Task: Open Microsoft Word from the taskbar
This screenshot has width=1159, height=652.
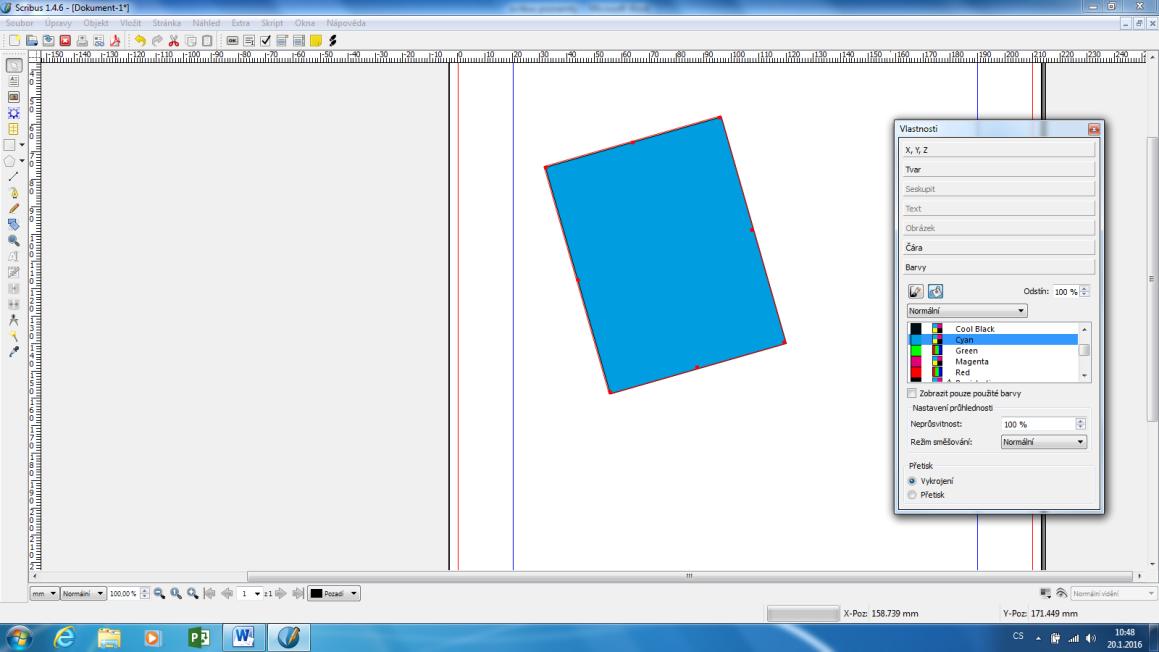Action: click(x=243, y=637)
